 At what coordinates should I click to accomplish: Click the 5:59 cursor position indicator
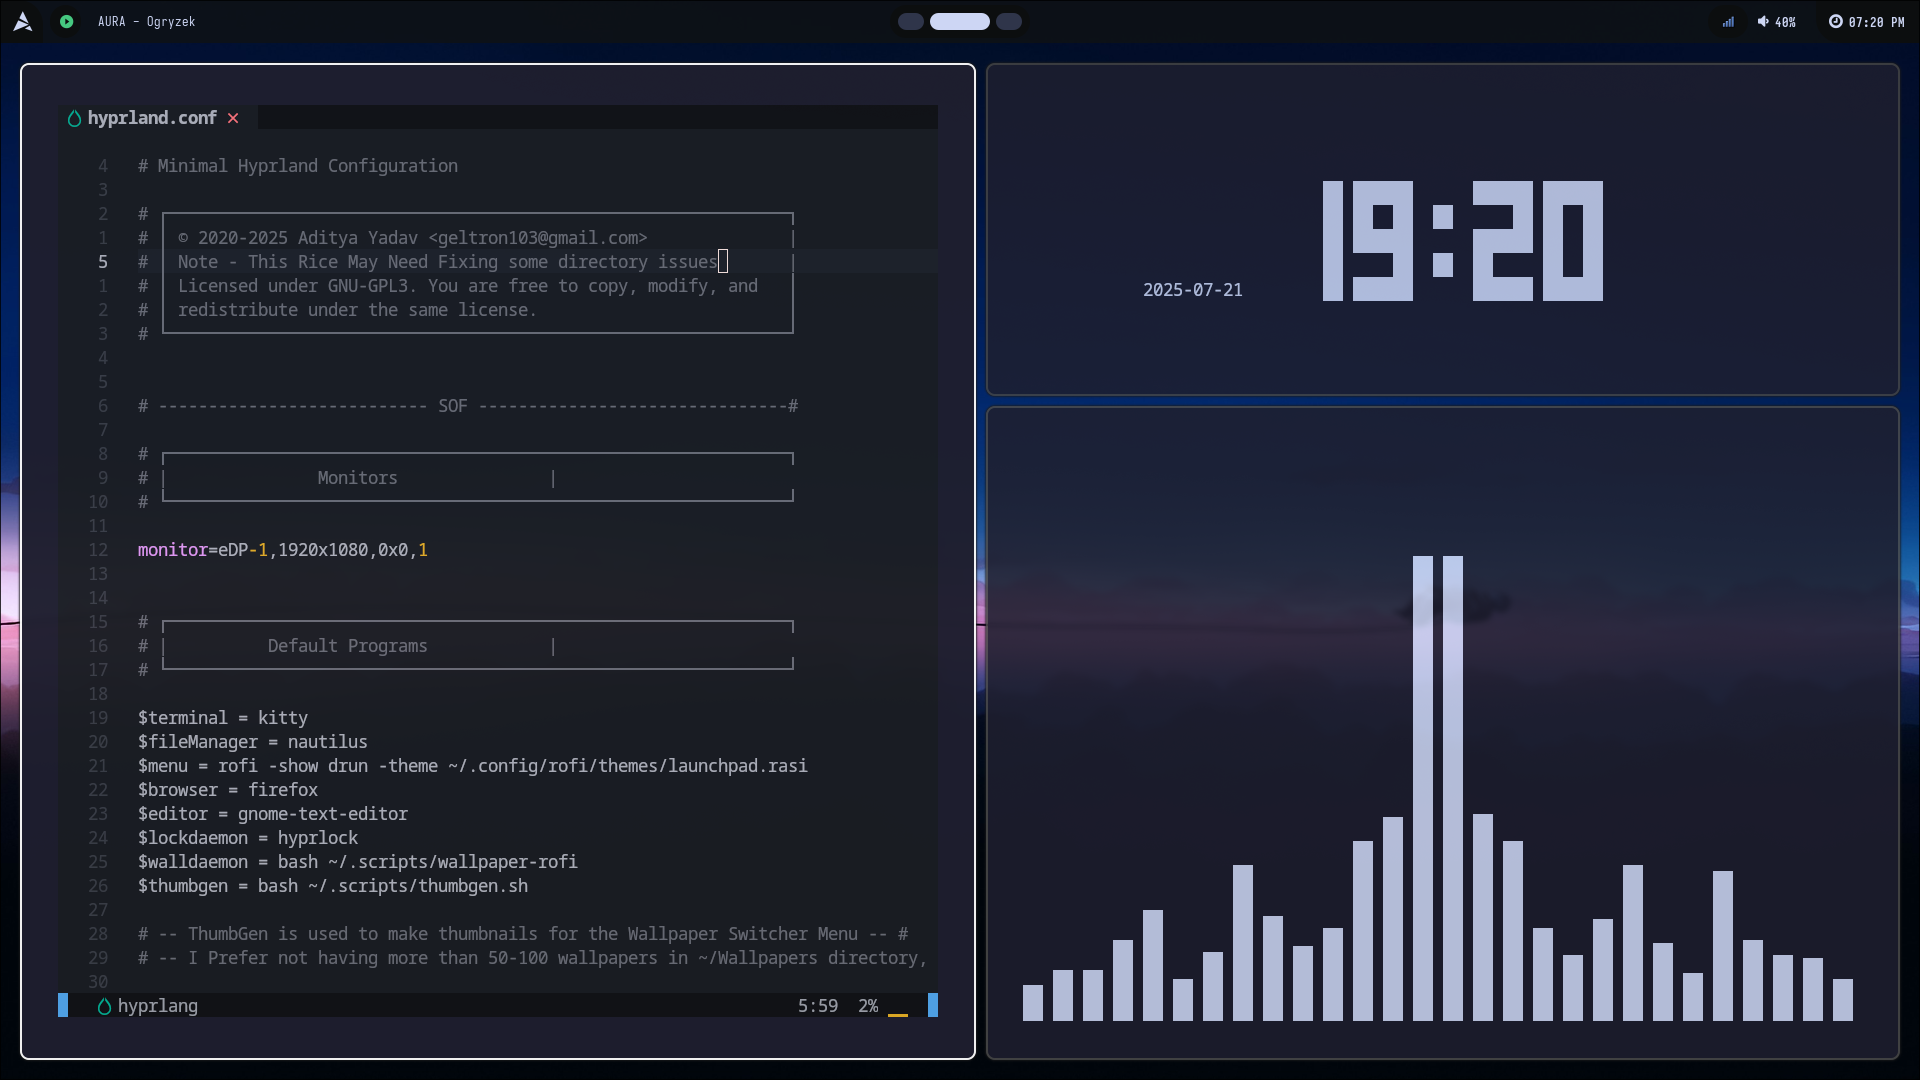click(817, 1006)
